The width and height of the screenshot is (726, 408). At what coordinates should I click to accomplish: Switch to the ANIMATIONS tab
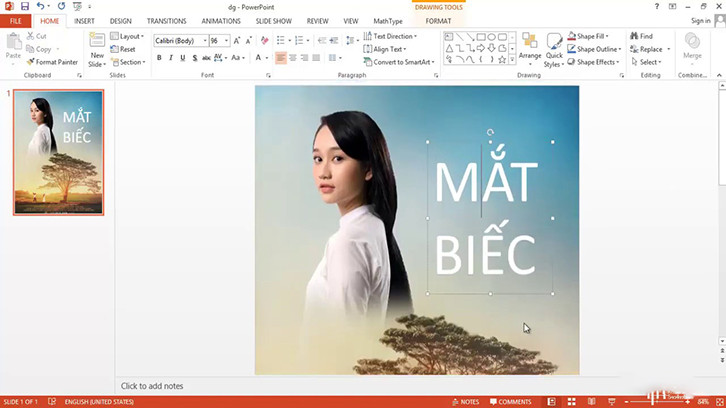221,21
